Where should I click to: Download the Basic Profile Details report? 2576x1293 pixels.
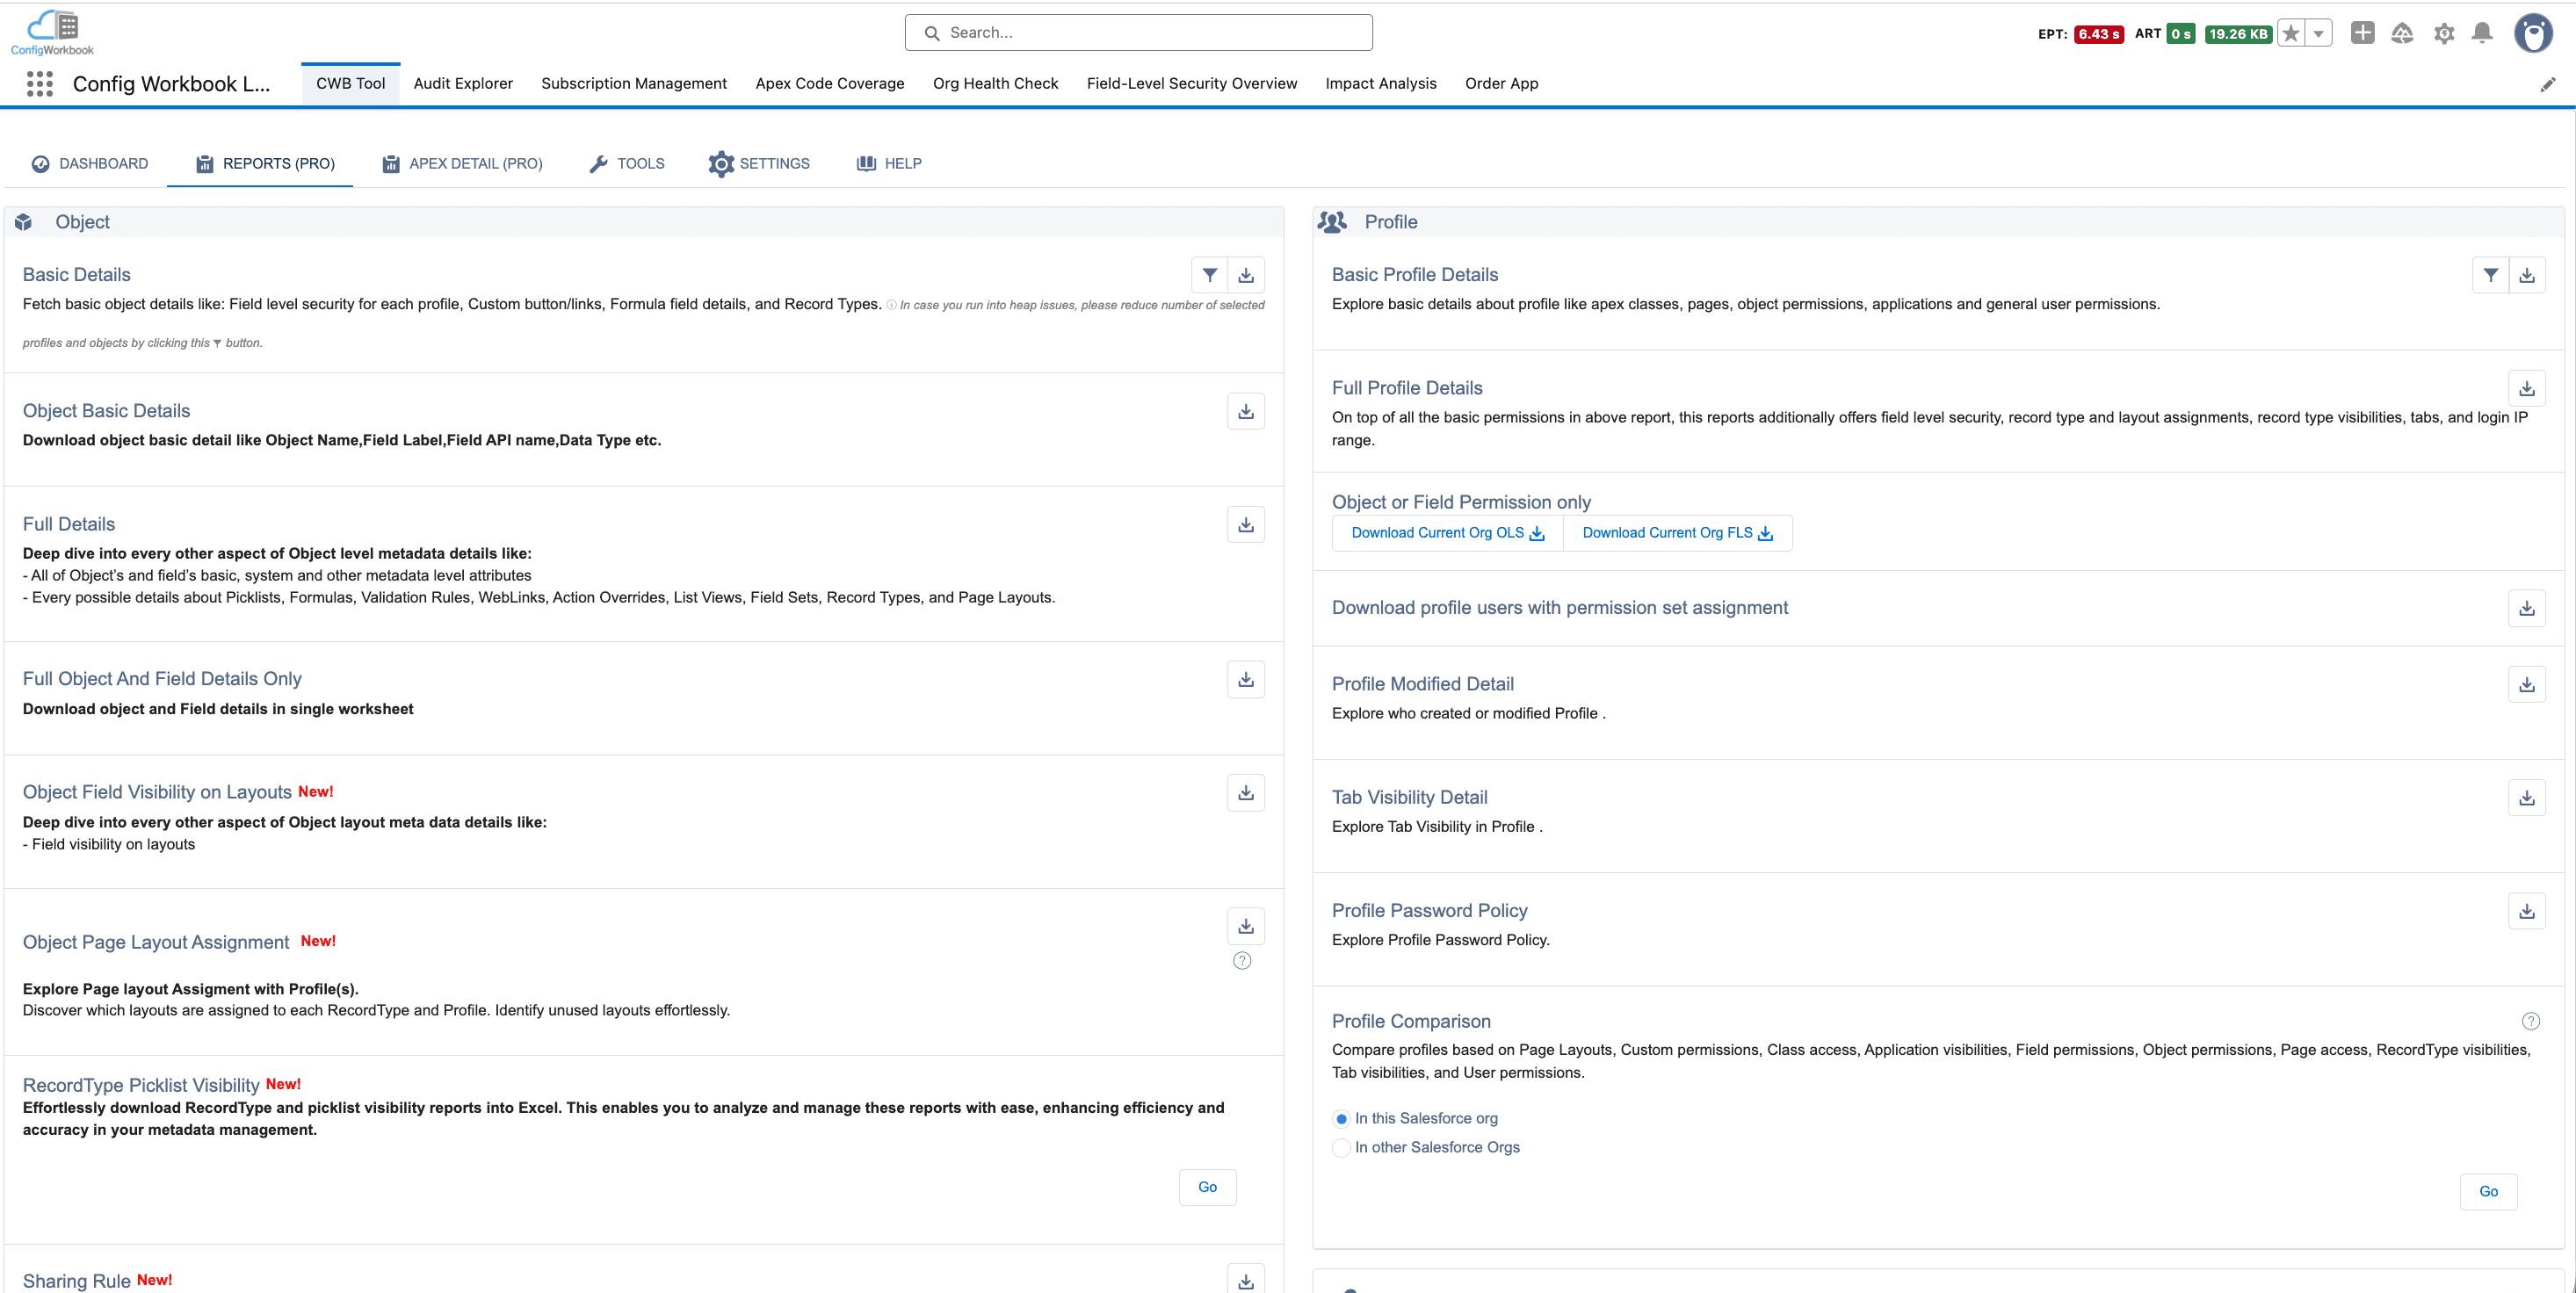[2527, 275]
